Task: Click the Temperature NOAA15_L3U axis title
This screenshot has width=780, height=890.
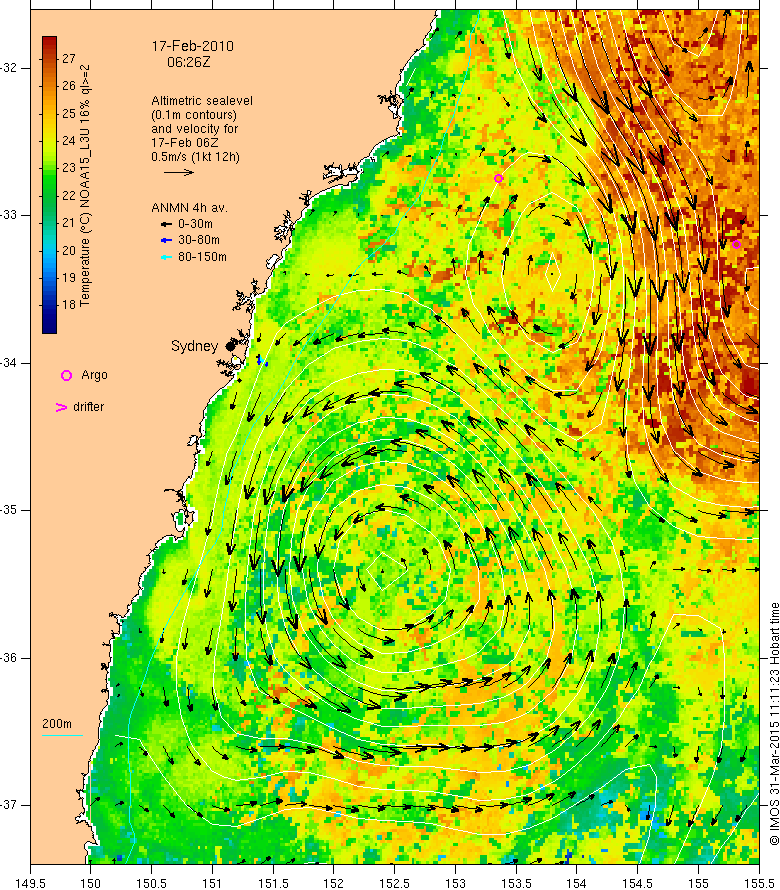Action: pos(85,186)
